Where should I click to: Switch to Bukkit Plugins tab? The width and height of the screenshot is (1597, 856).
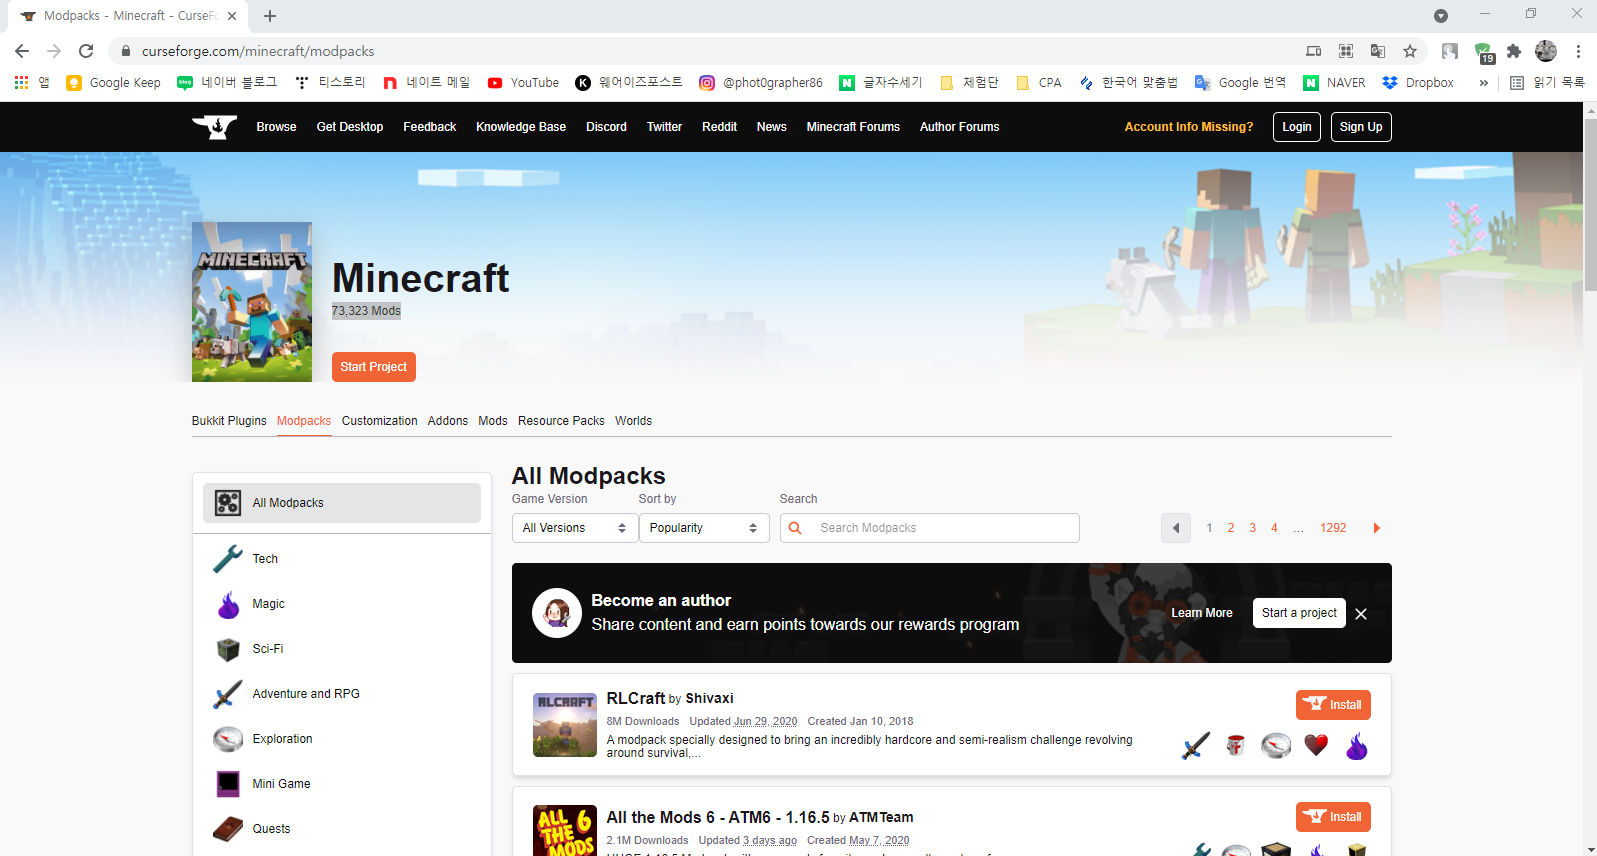(229, 421)
